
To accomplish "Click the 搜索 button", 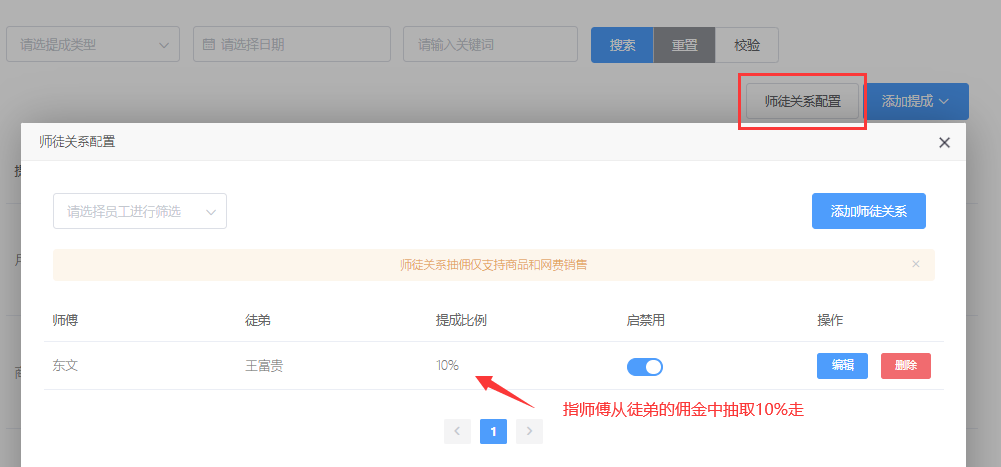I will (622, 45).
